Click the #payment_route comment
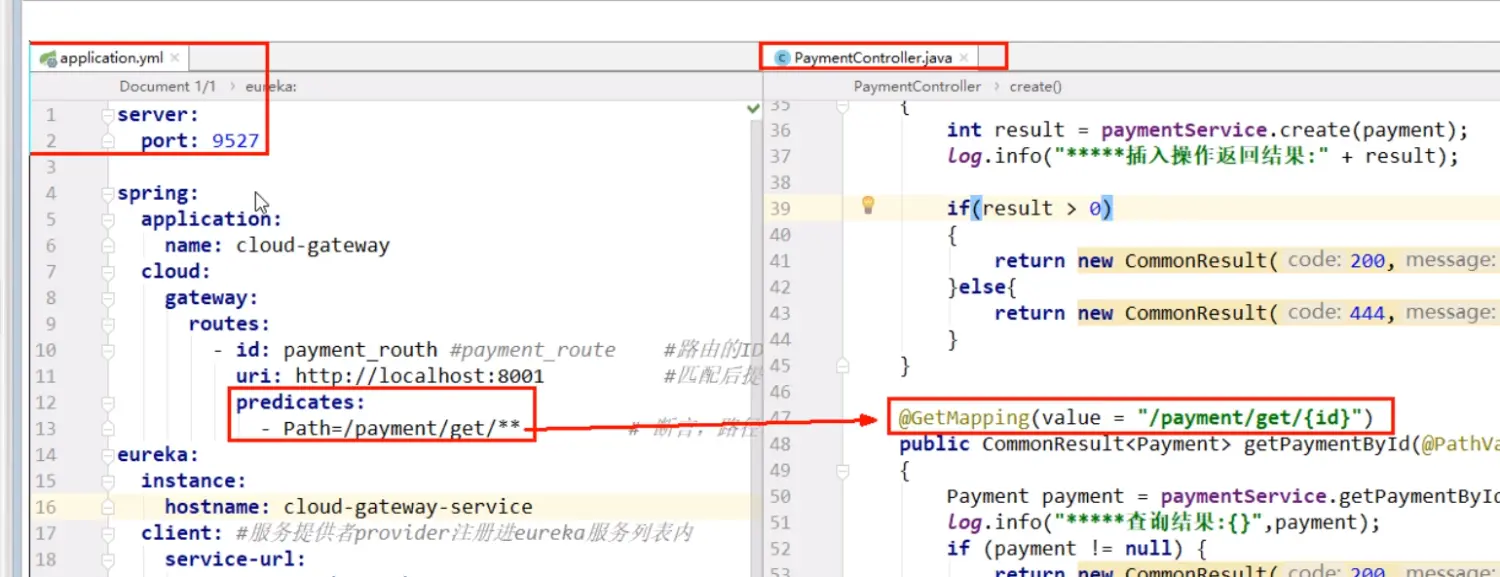The width and height of the screenshot is (1500, 577). coord(533,350)
